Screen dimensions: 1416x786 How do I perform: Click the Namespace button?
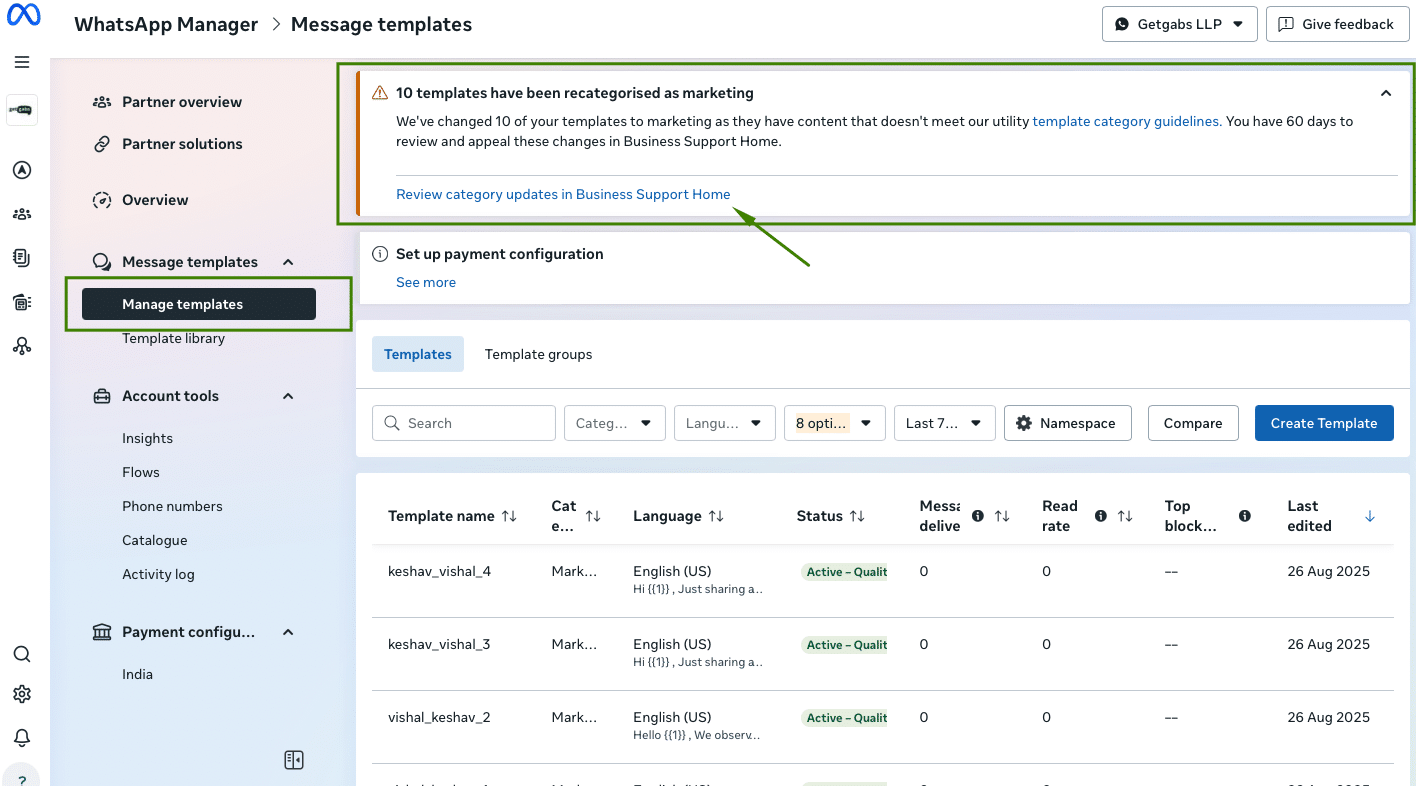[x=1067, y=423]
